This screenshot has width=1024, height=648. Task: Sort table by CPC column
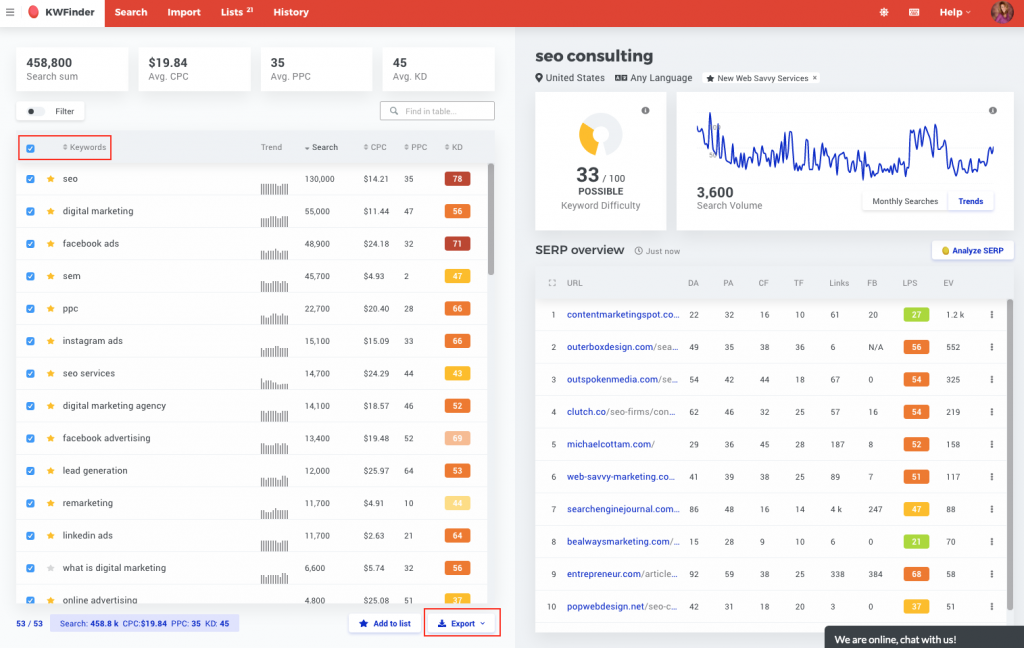point(375,148)
